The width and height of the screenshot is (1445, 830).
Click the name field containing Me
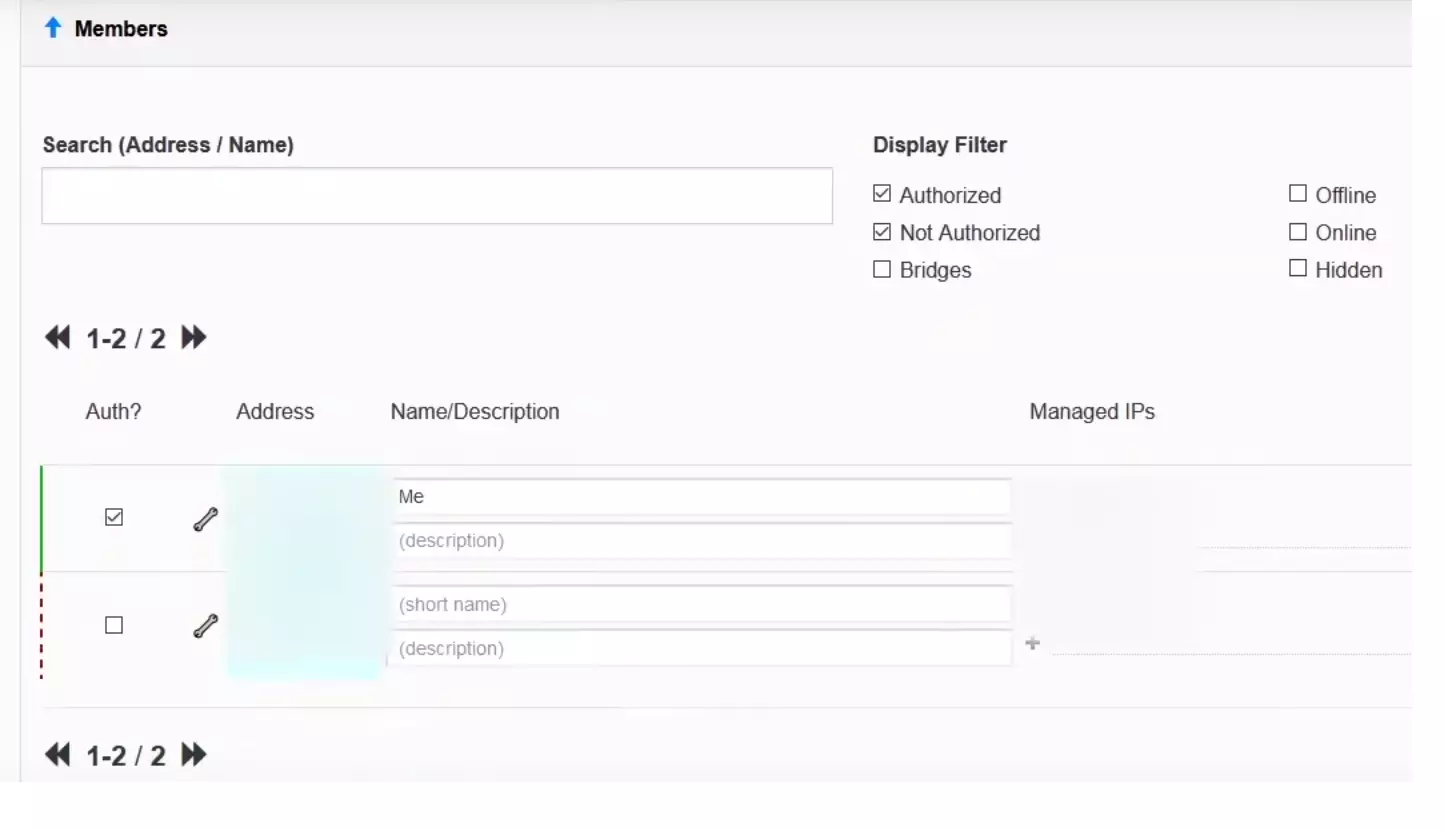[702, 497]
